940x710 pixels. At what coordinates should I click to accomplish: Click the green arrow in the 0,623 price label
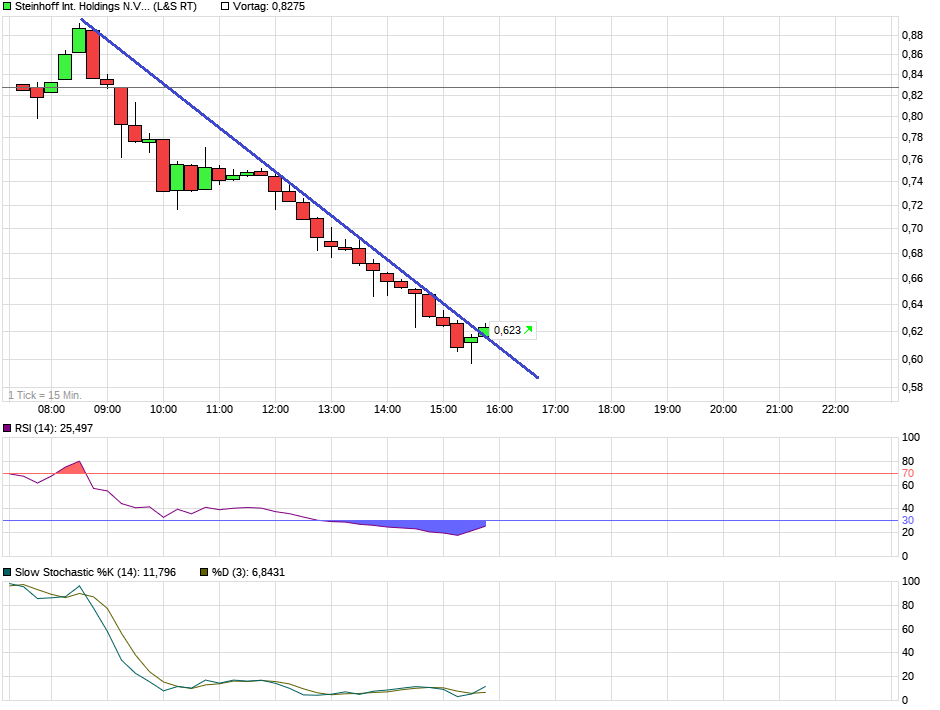pos(528,330)
